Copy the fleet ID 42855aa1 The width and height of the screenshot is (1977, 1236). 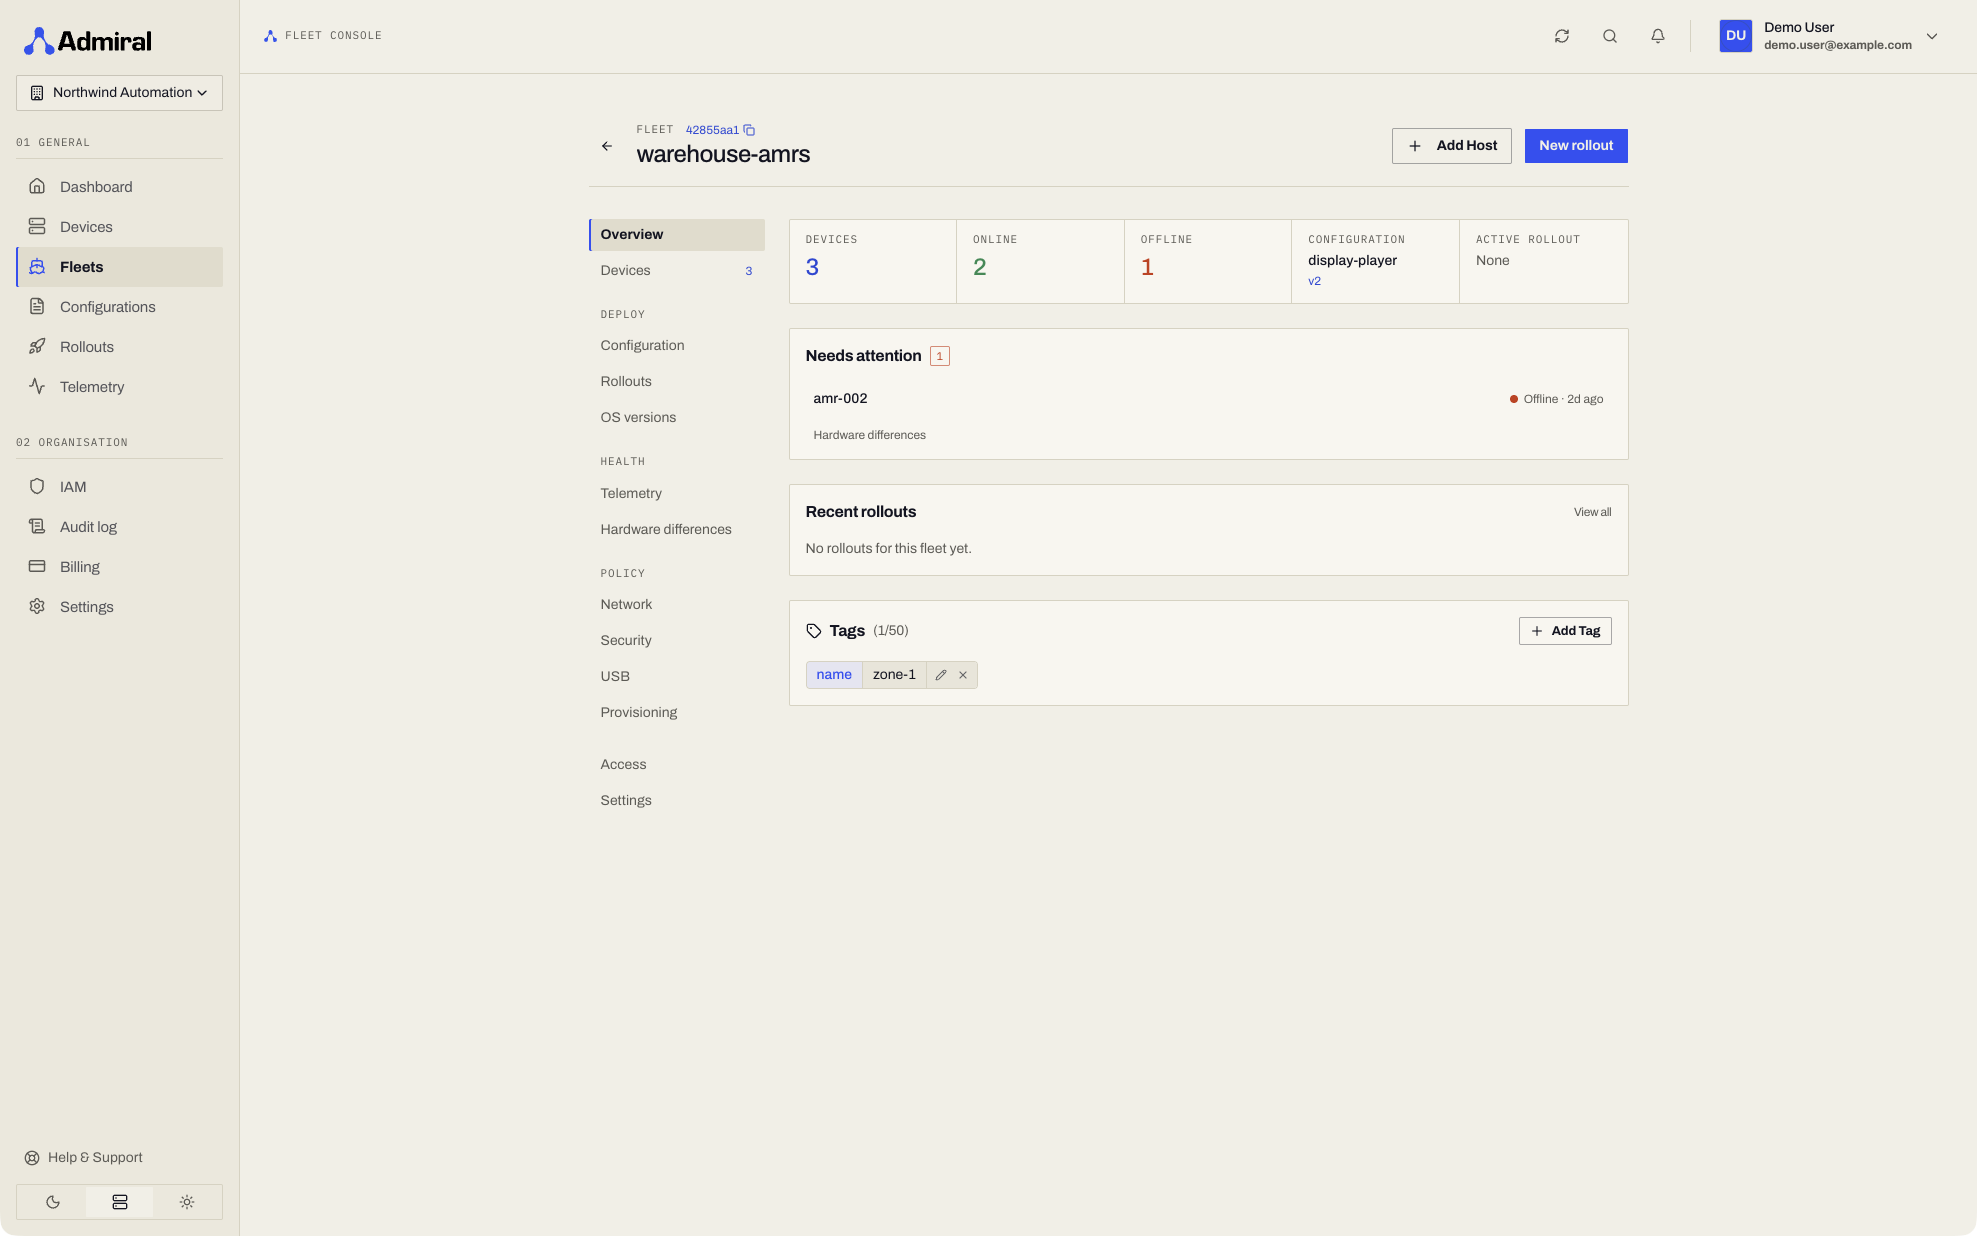(749, 130)
